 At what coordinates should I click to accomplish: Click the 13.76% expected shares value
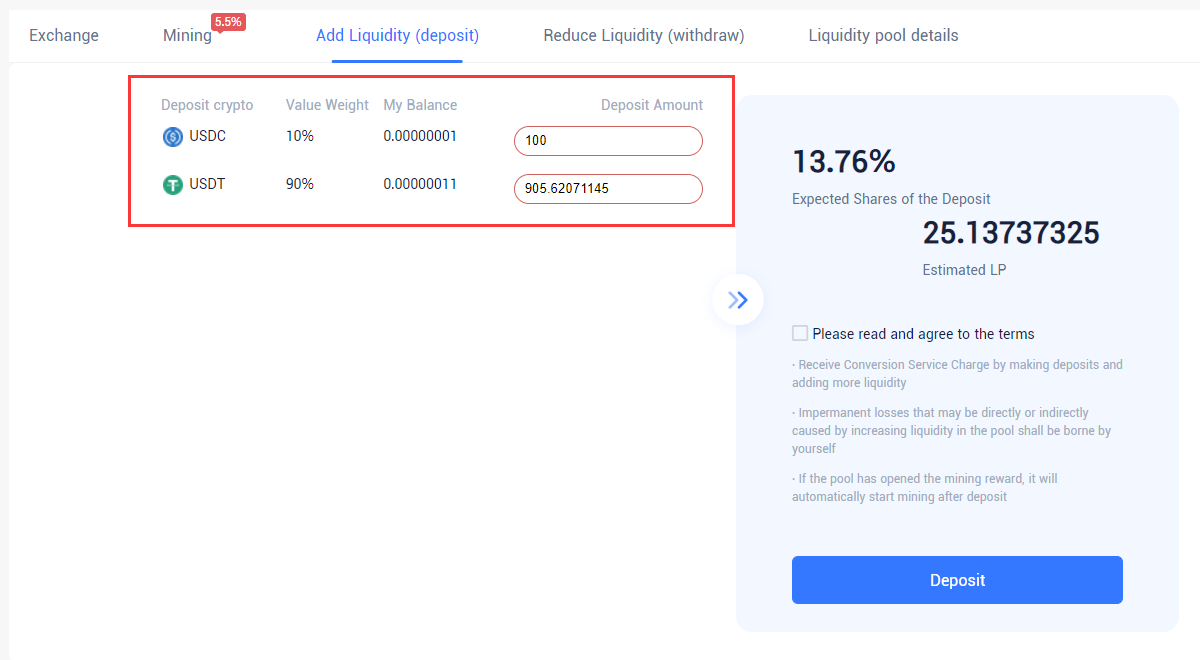point(844,161)
